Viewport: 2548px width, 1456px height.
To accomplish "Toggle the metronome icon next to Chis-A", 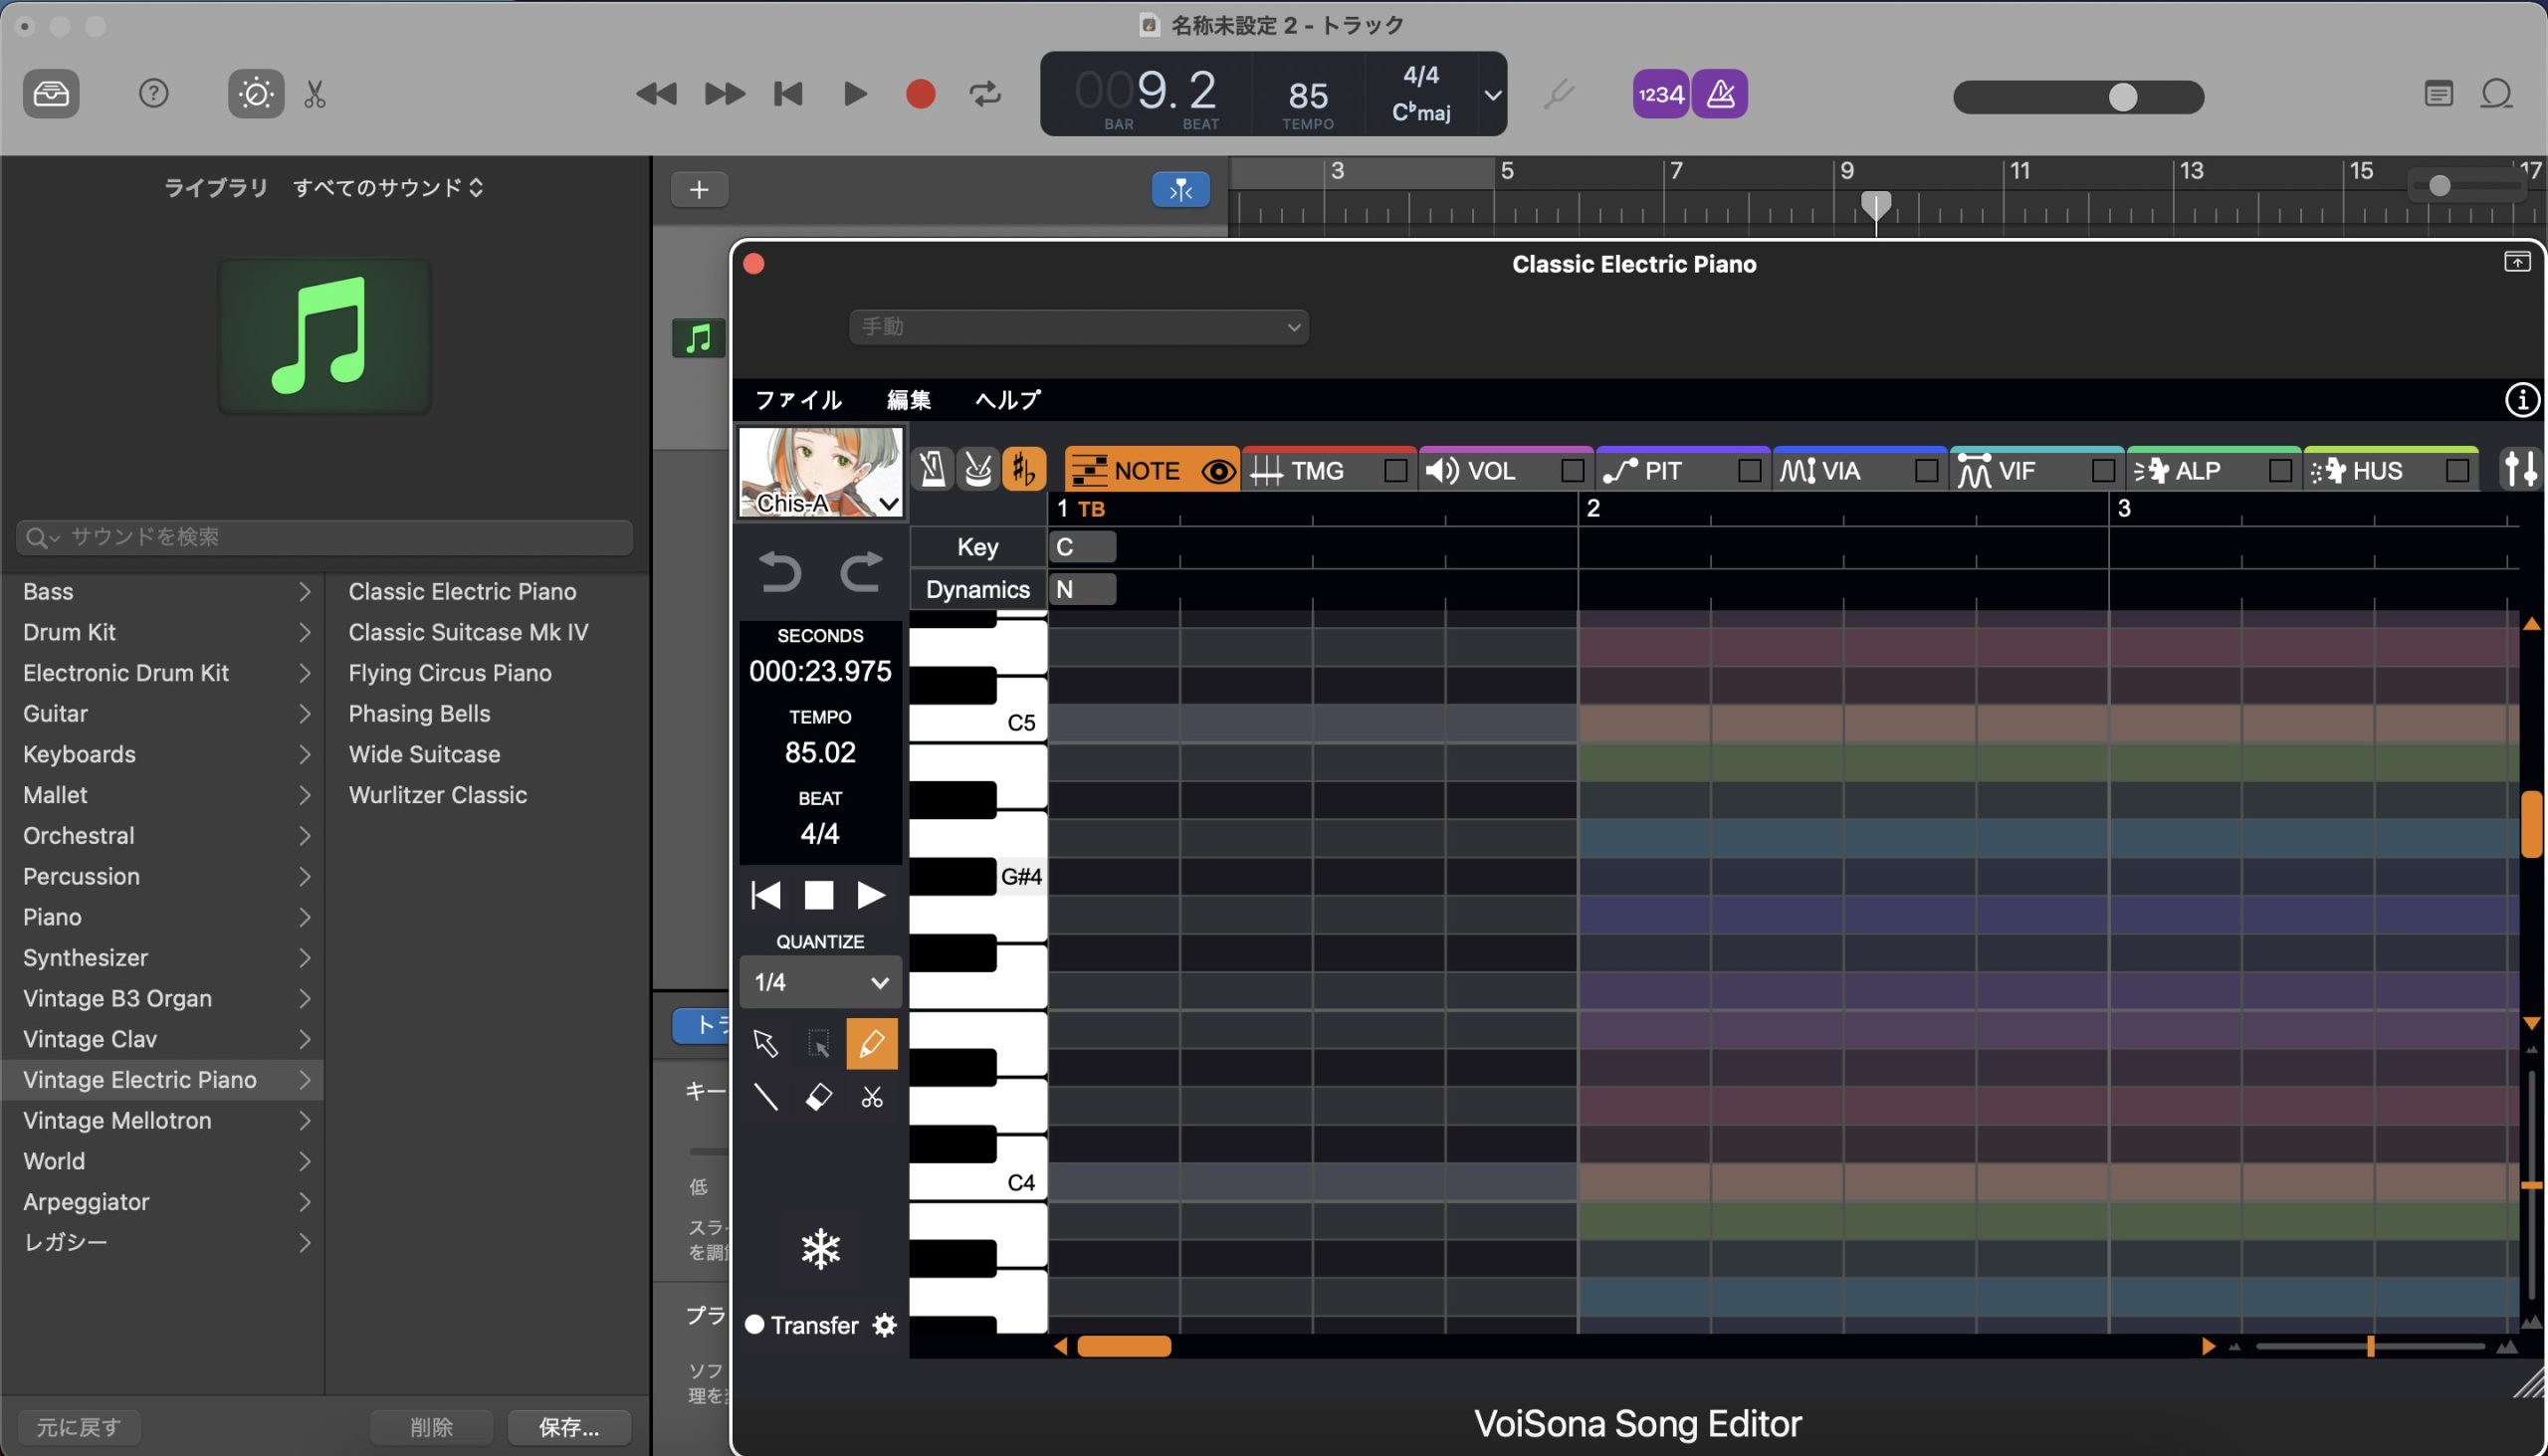I will click(x=932, y=470).
